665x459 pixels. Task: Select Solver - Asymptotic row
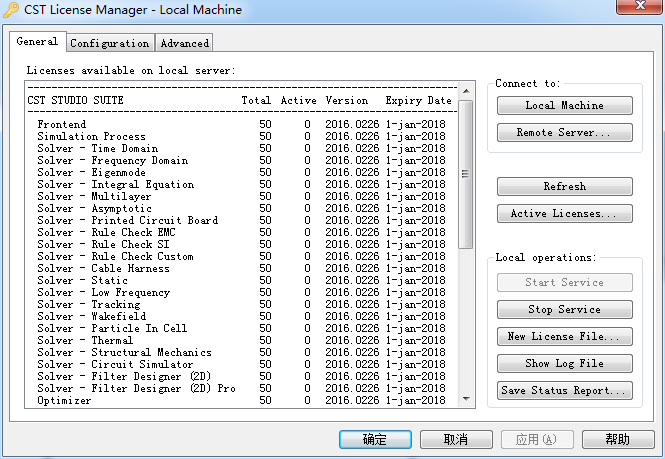tap(241, 208)
